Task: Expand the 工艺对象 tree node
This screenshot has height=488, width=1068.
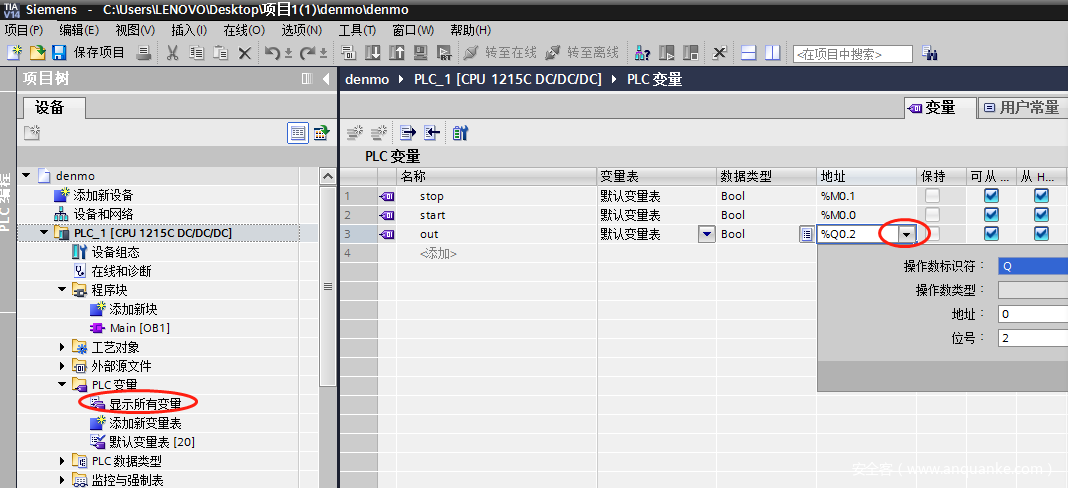Action: tap(63, 347)
